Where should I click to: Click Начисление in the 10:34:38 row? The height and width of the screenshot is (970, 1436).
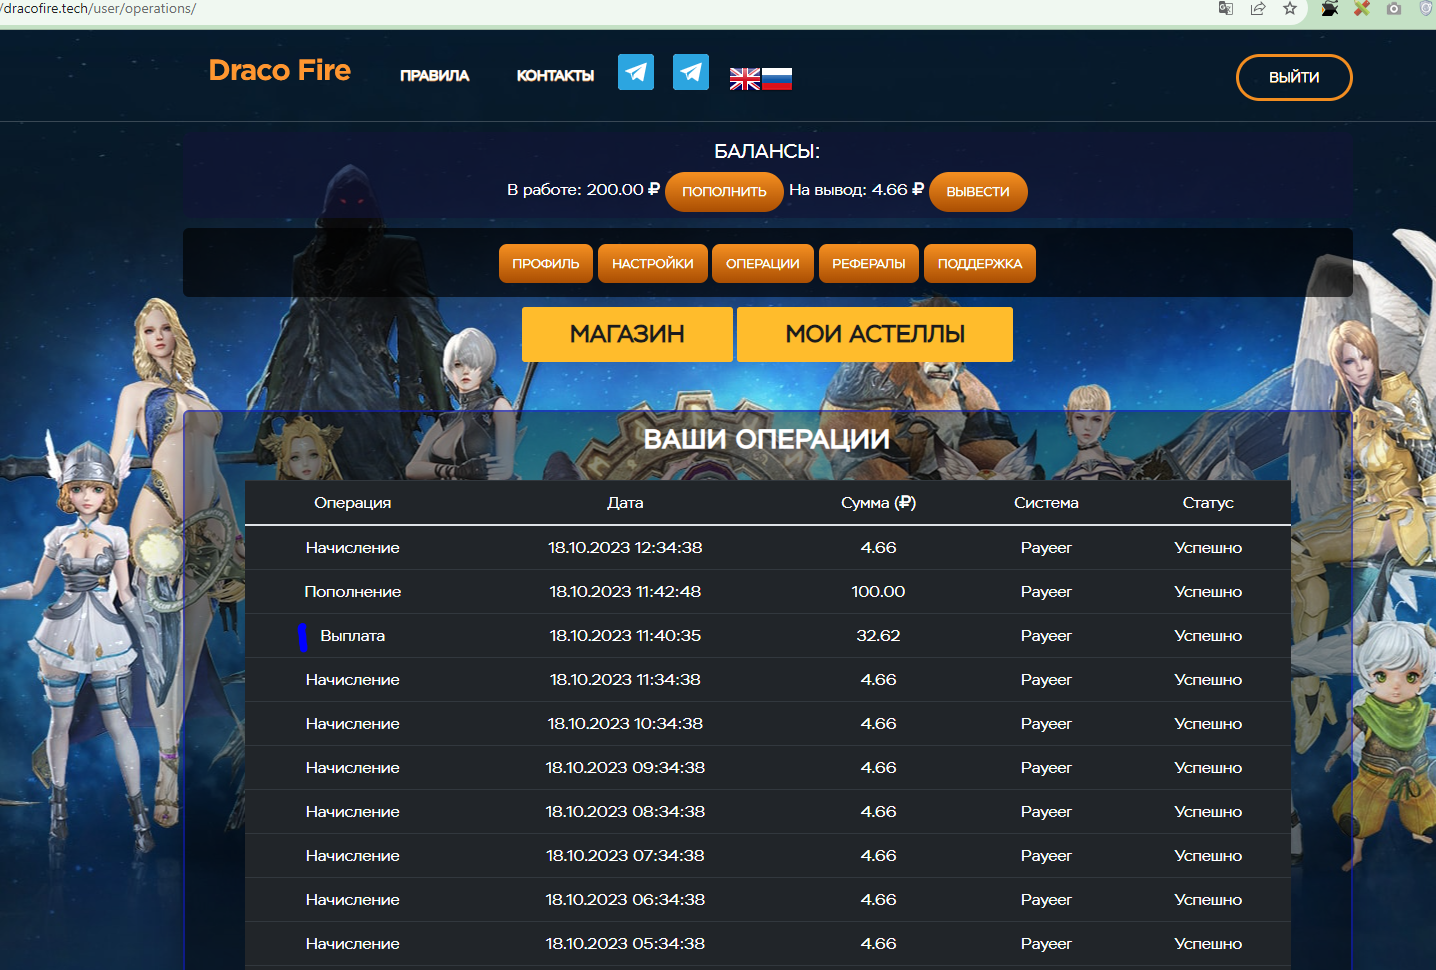pyautogui.click(x=353, y=724)
